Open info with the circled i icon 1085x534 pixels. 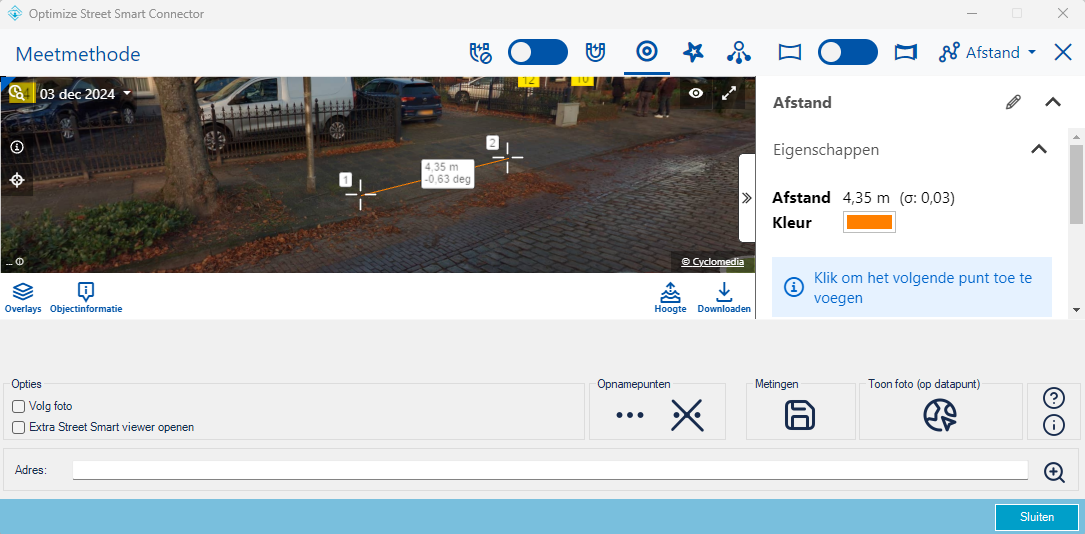[x=1053, y=425]
